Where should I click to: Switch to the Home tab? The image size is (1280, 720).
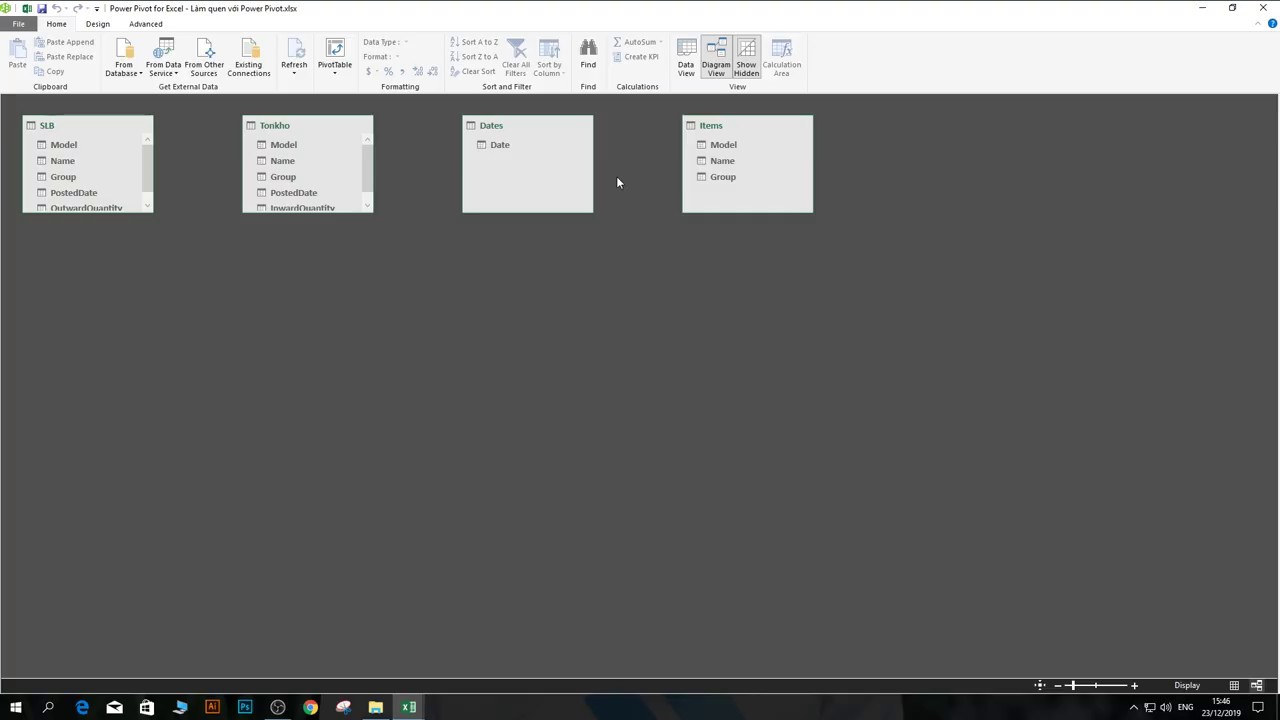tap(56, 24)
